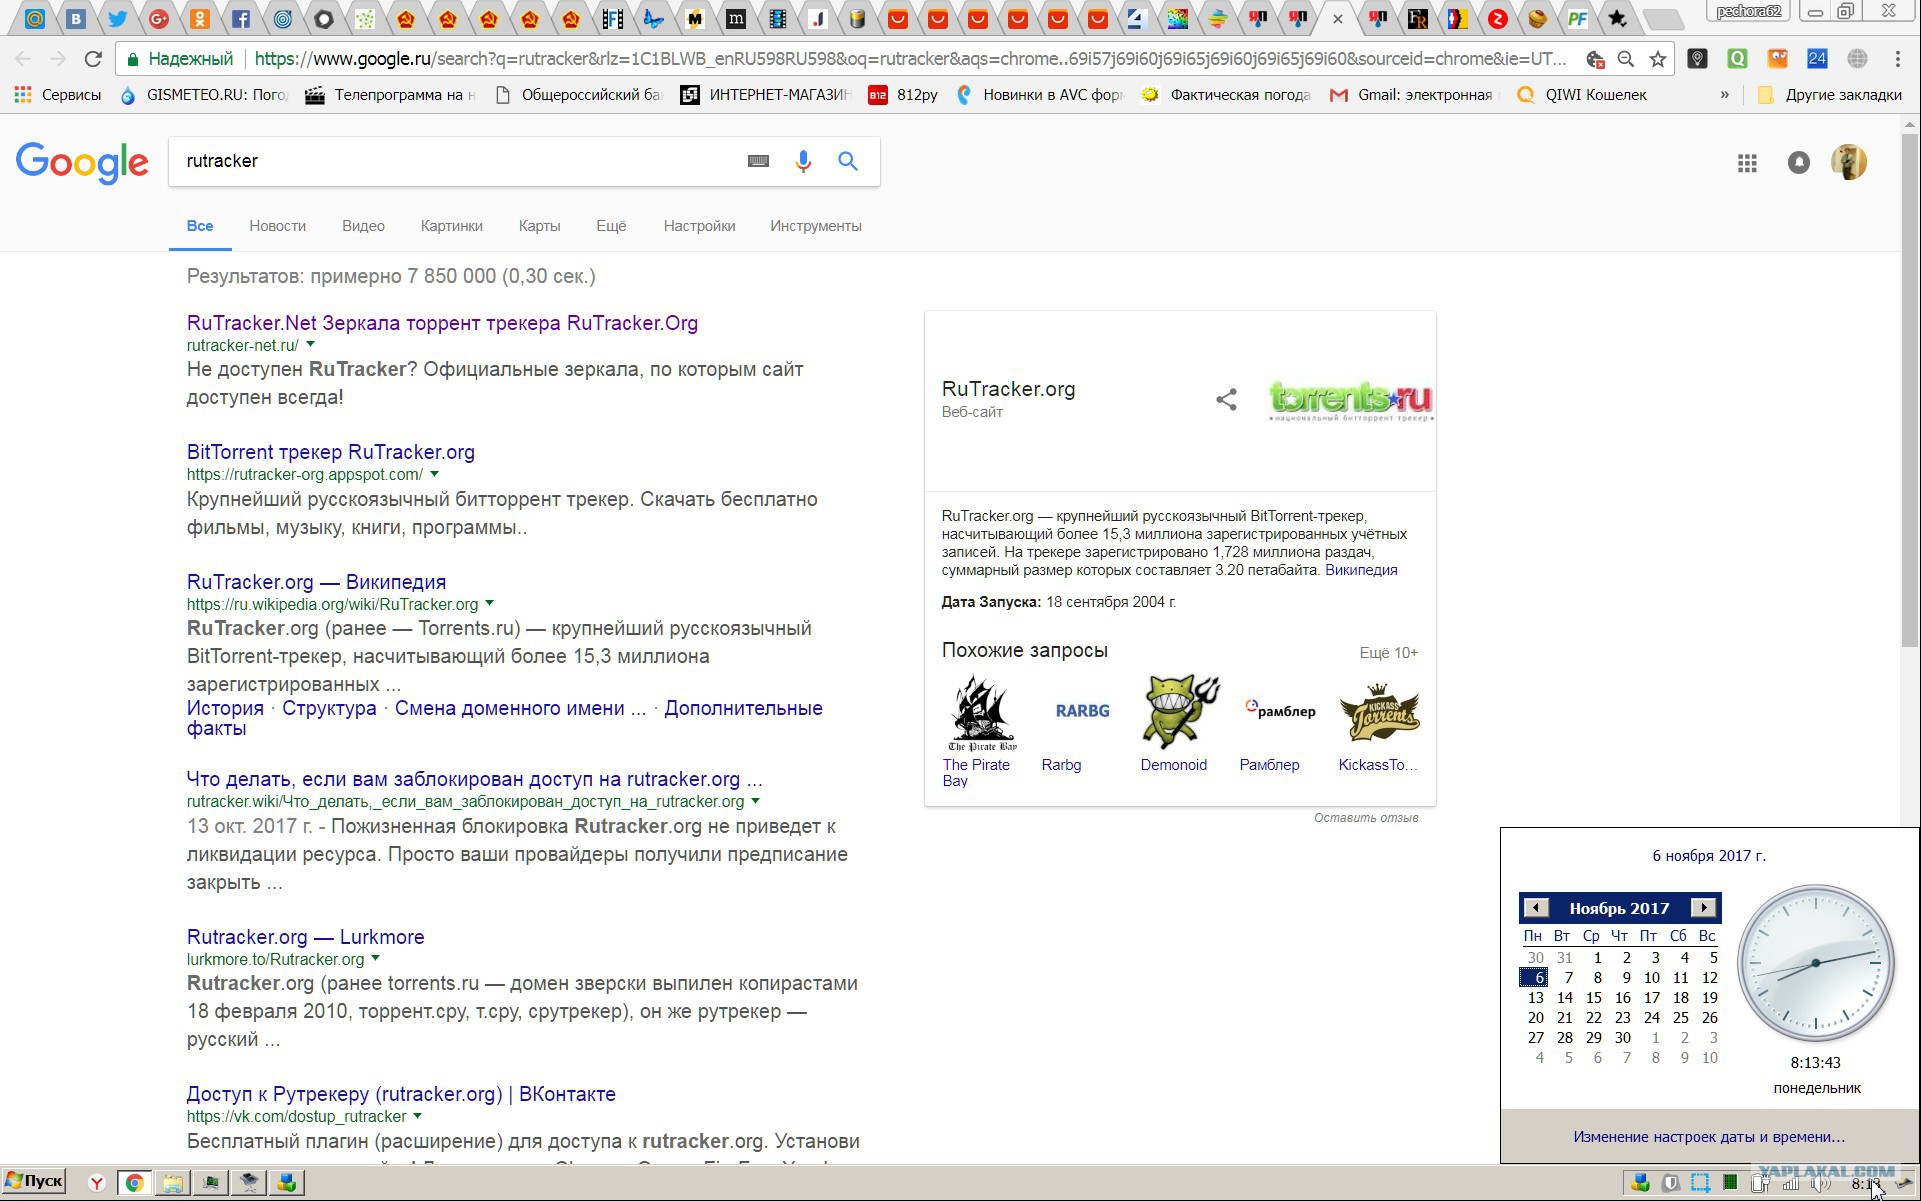The width and height of the screenshot is (1921, 1201).
Task: Bookmark this page with the star icon
Action: [1658, 59]
